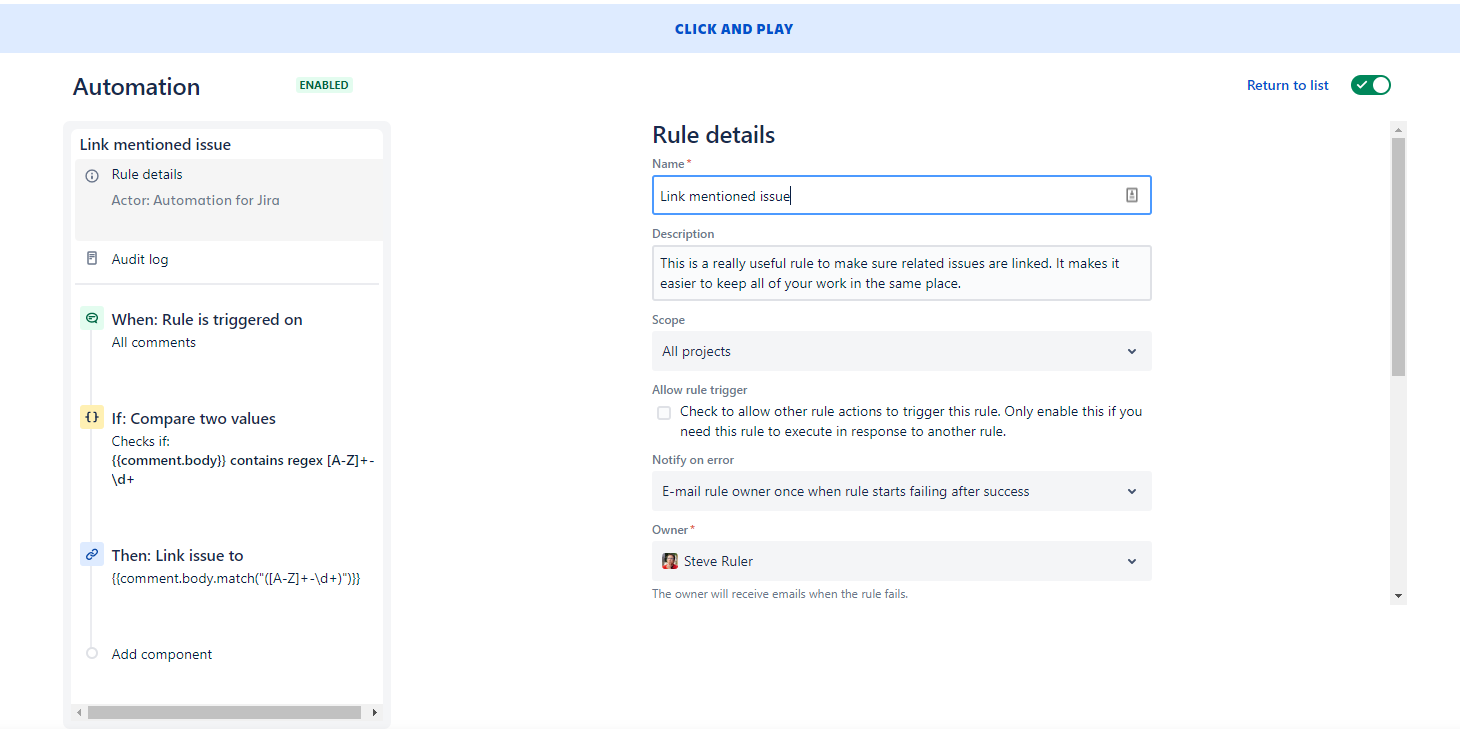
Task: Open the CLICK AND PLAY banner
Action: [734, 28]
